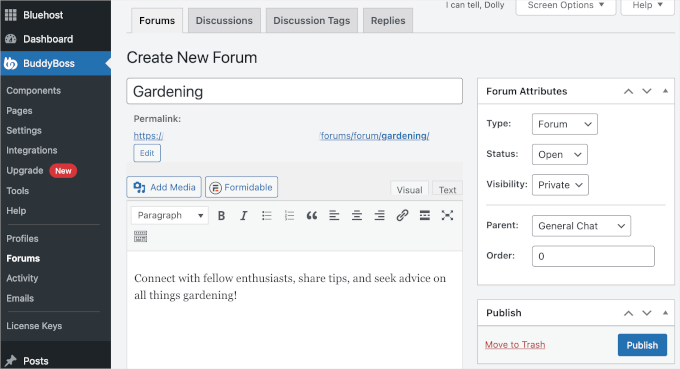
Task: Click the Formidable button
Action: coord(242,187)
